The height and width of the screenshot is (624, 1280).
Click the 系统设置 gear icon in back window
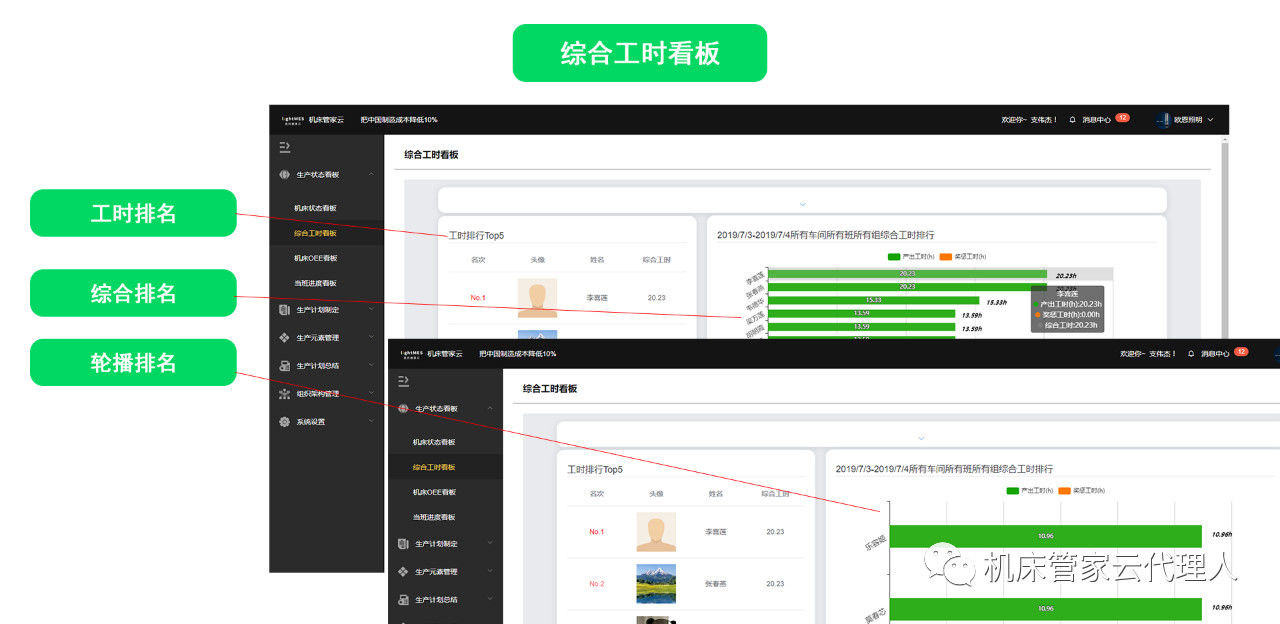point(285,422)
